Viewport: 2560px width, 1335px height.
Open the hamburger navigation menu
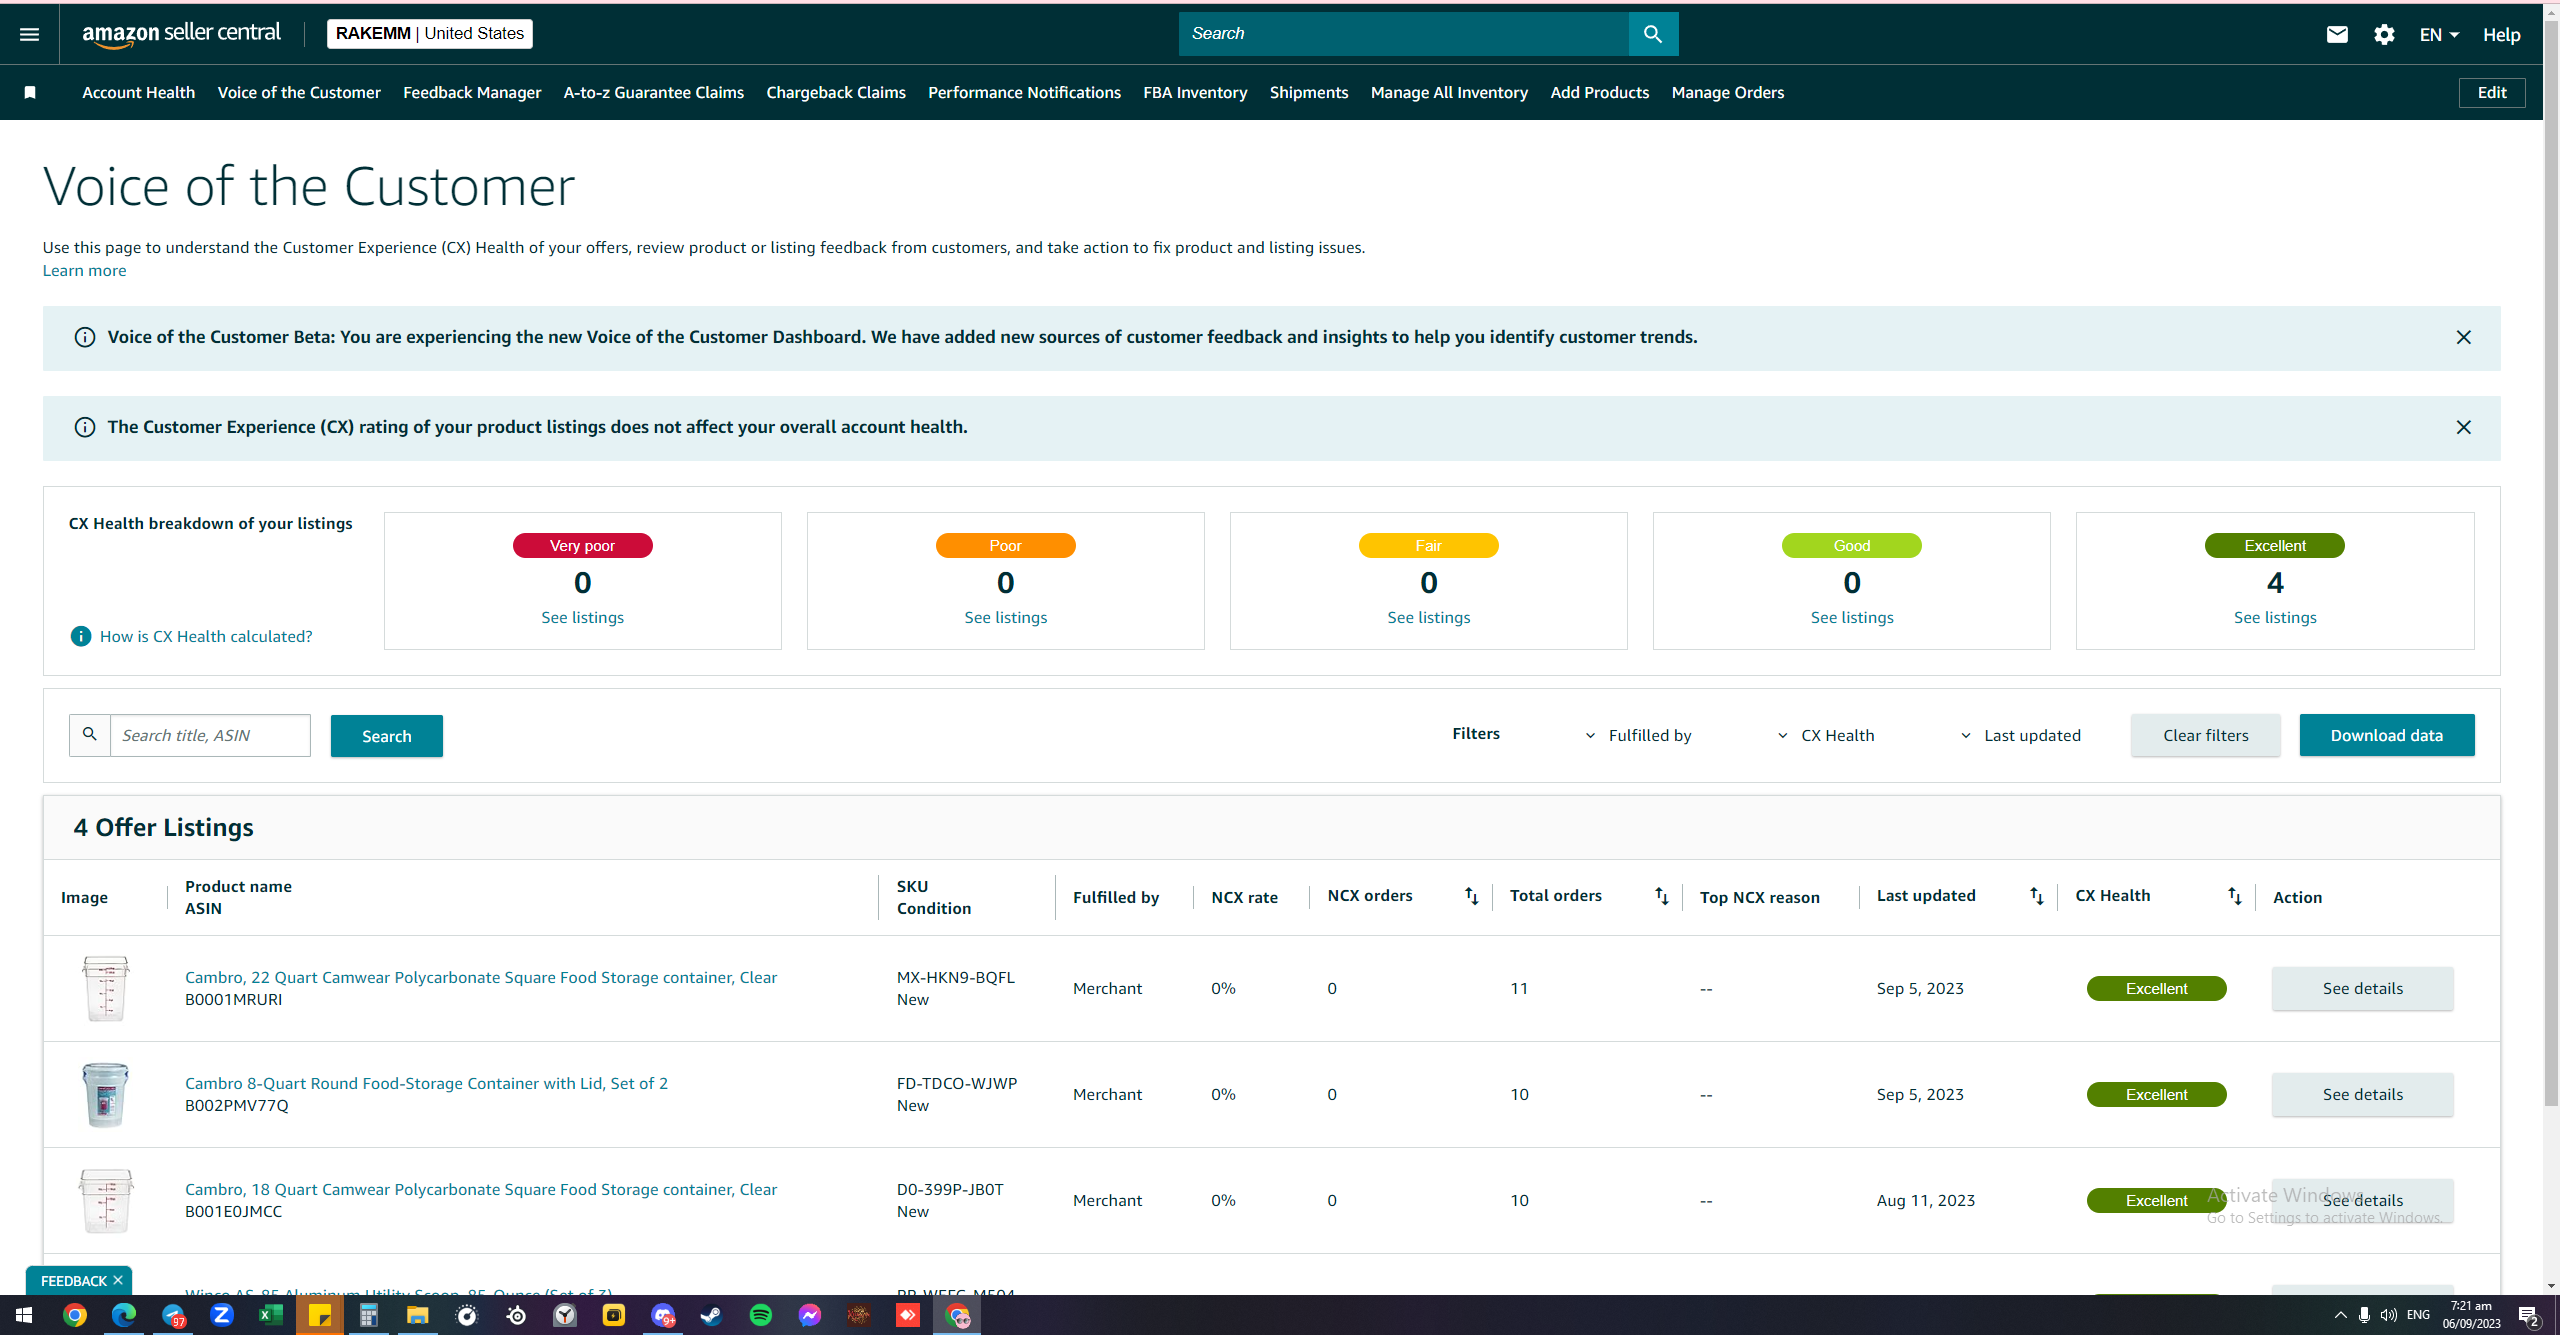(29, 34)
